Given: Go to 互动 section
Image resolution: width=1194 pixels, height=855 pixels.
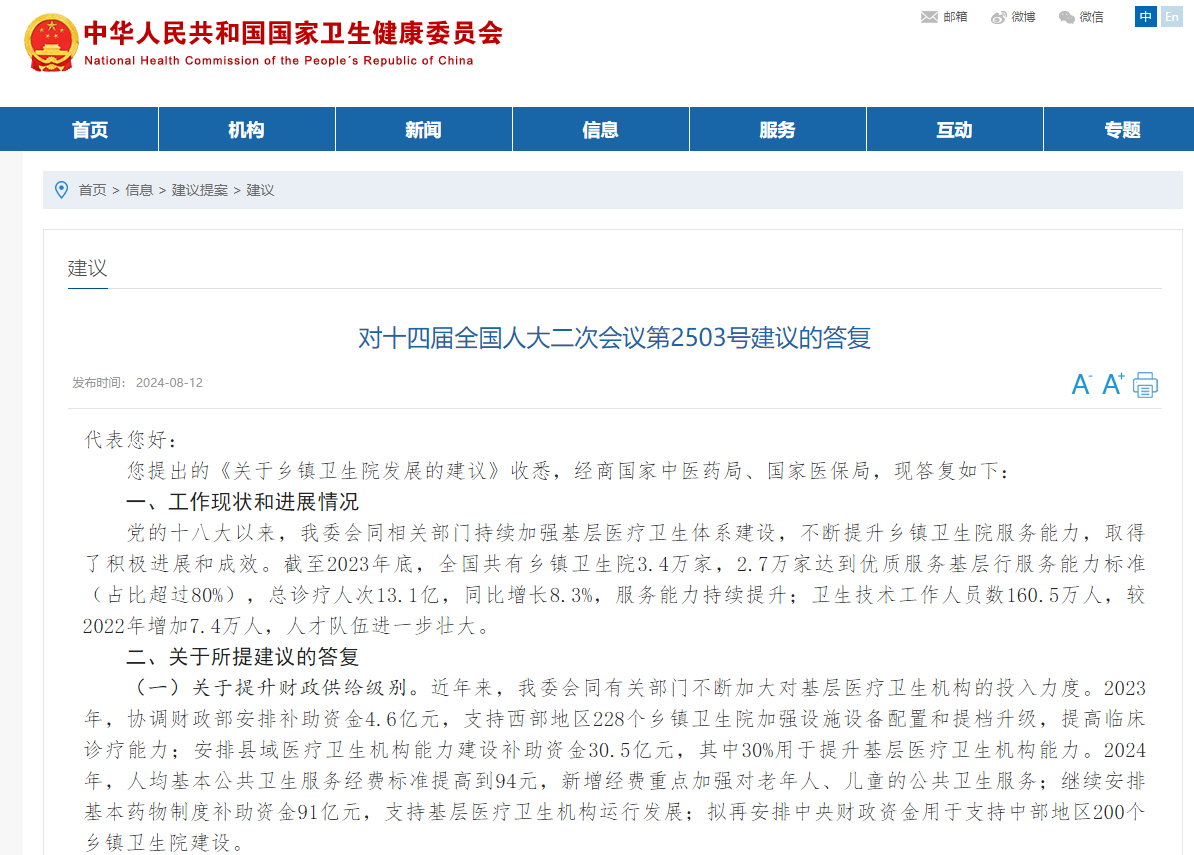Looking at the screenshot, I should point(954,130).
